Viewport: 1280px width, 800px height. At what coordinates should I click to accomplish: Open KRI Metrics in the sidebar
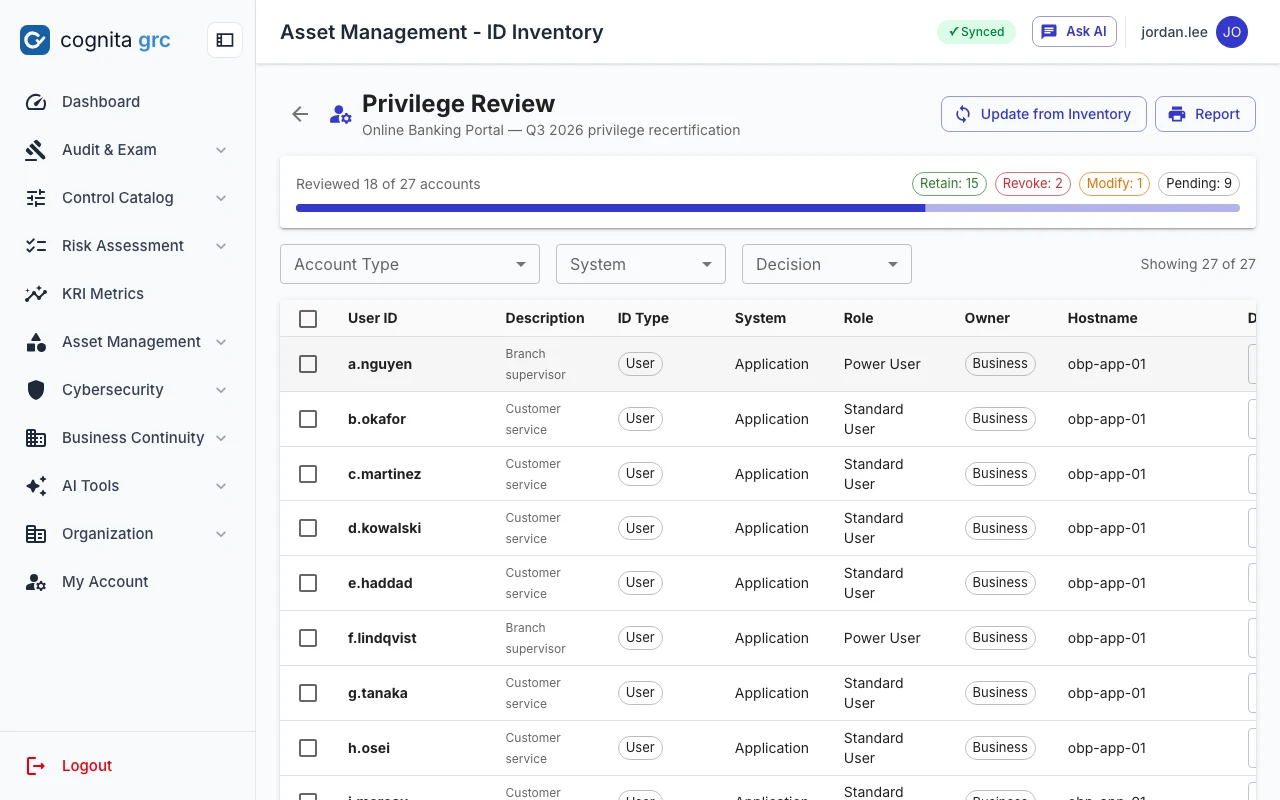[128, 294]
